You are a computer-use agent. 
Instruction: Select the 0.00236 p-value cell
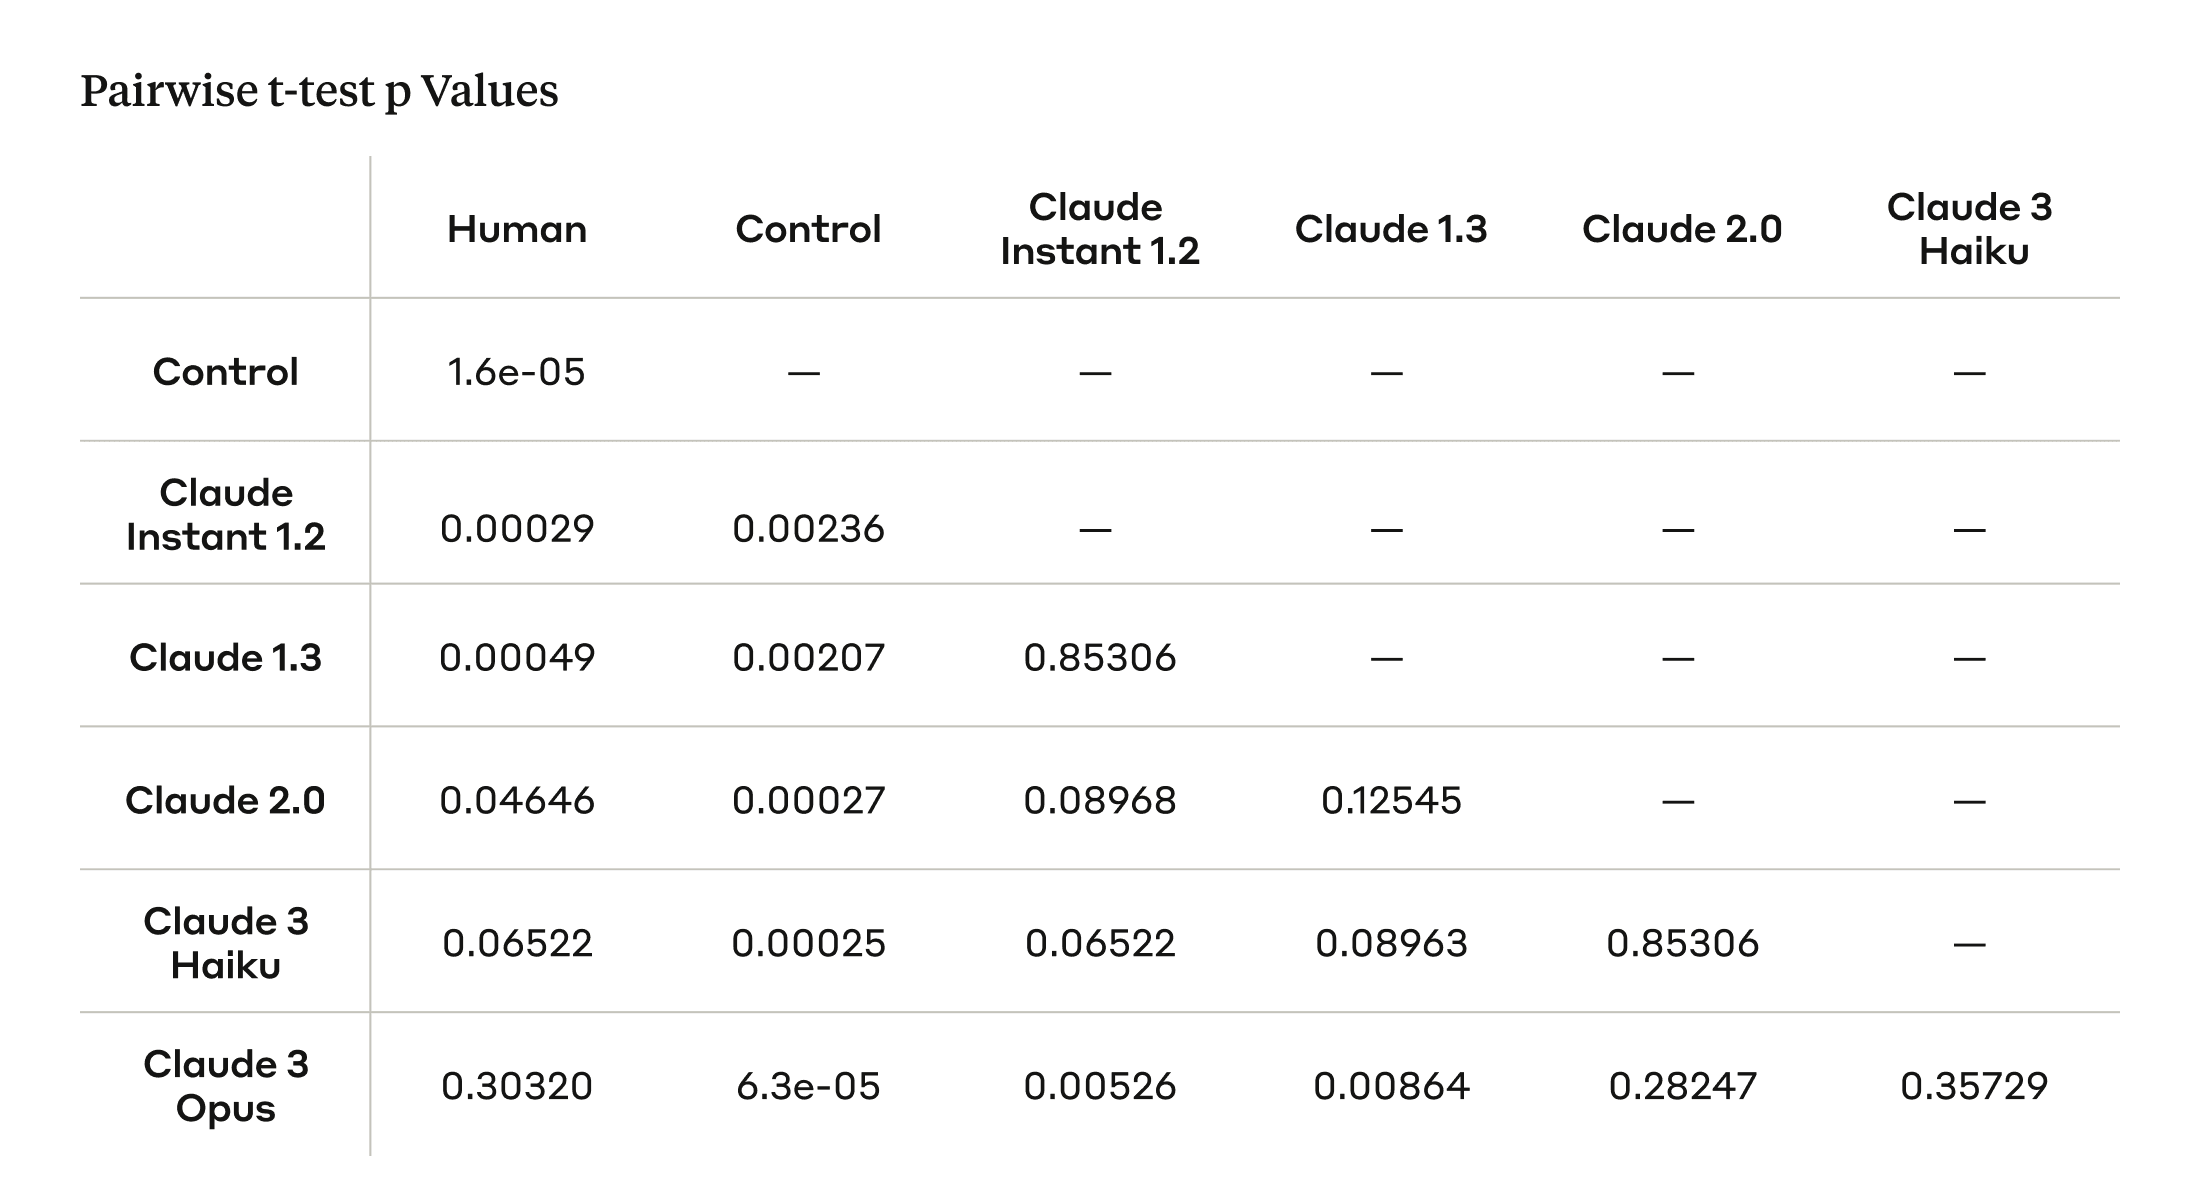click(808, 528)
